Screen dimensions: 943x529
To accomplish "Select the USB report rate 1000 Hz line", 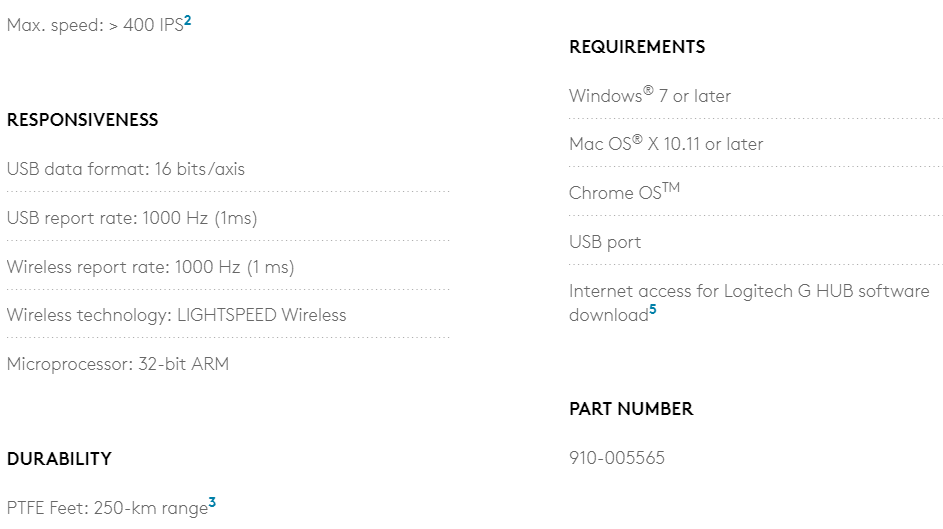I will [132, 218].
